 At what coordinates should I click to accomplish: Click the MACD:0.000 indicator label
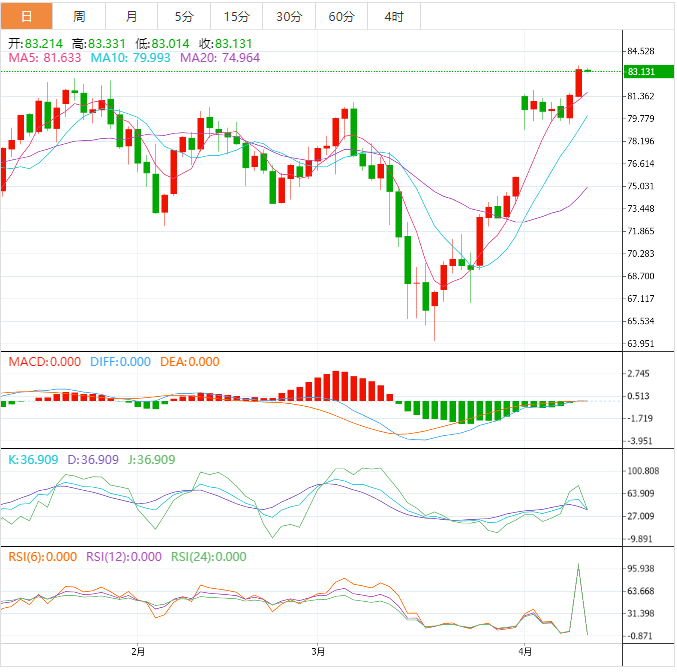tap(42, 362)
